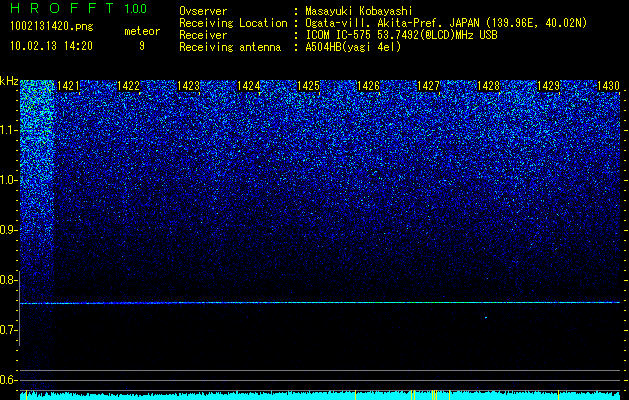Click the 1425 time axis label
The image size is (629, 400).
pos(308,86)
